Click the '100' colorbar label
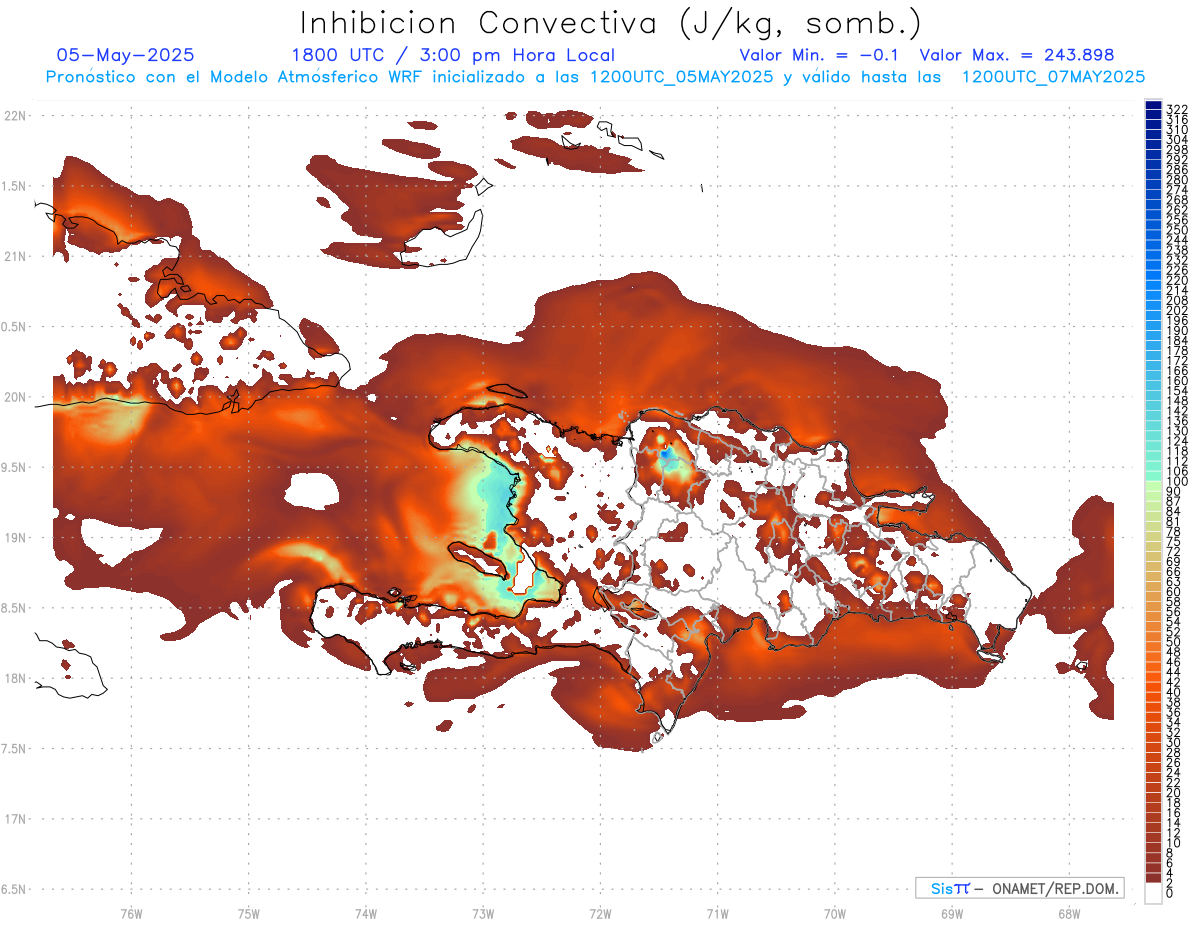Viewport: 1200px width, 927px height. pyautogui.click(x=1176, y=482)
